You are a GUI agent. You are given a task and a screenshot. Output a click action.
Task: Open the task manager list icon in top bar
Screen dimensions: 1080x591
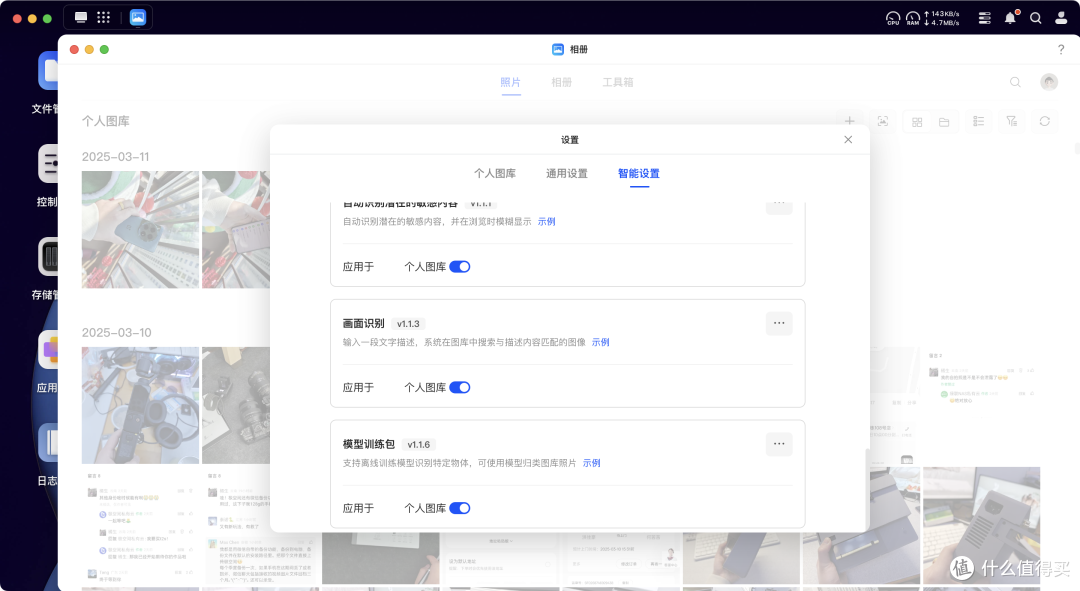[984, 19]
